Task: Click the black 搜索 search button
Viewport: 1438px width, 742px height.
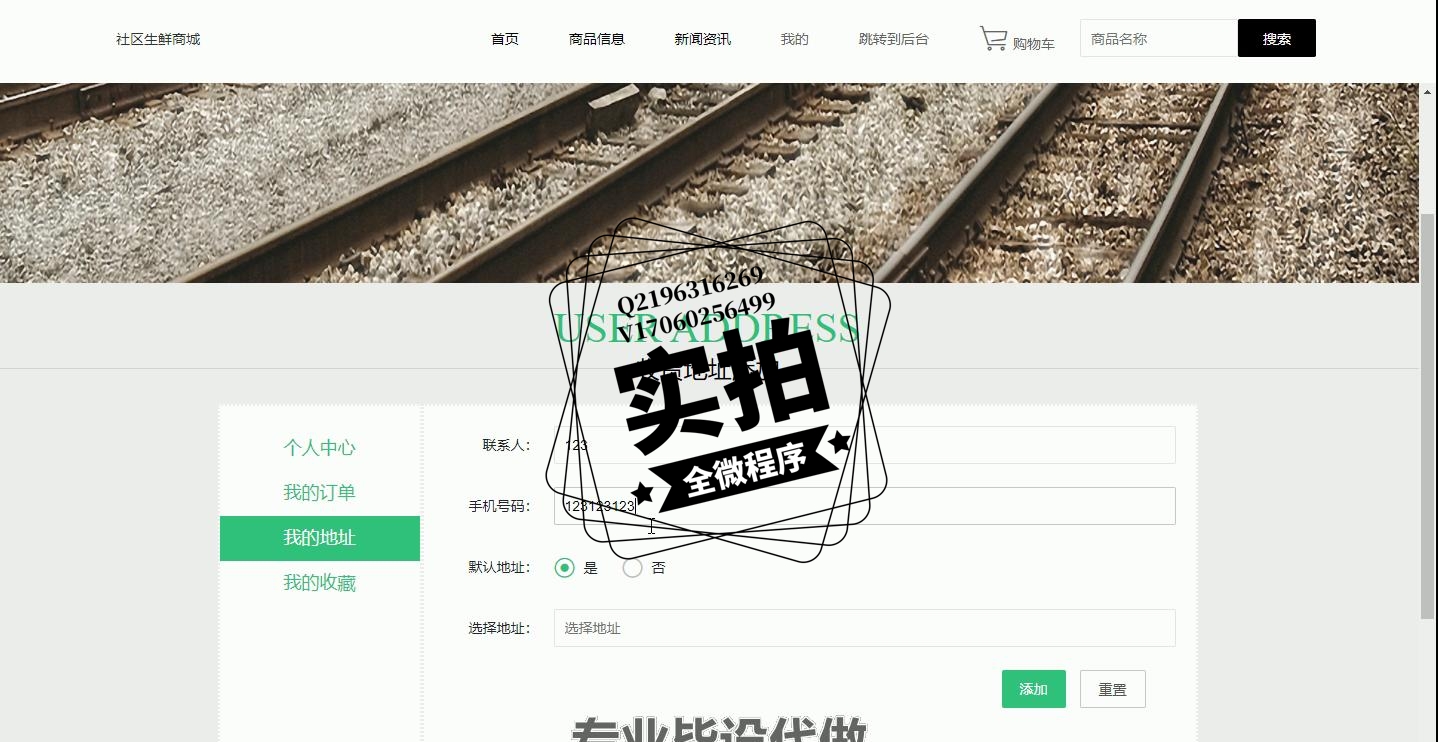Action: coord(1277,38)
